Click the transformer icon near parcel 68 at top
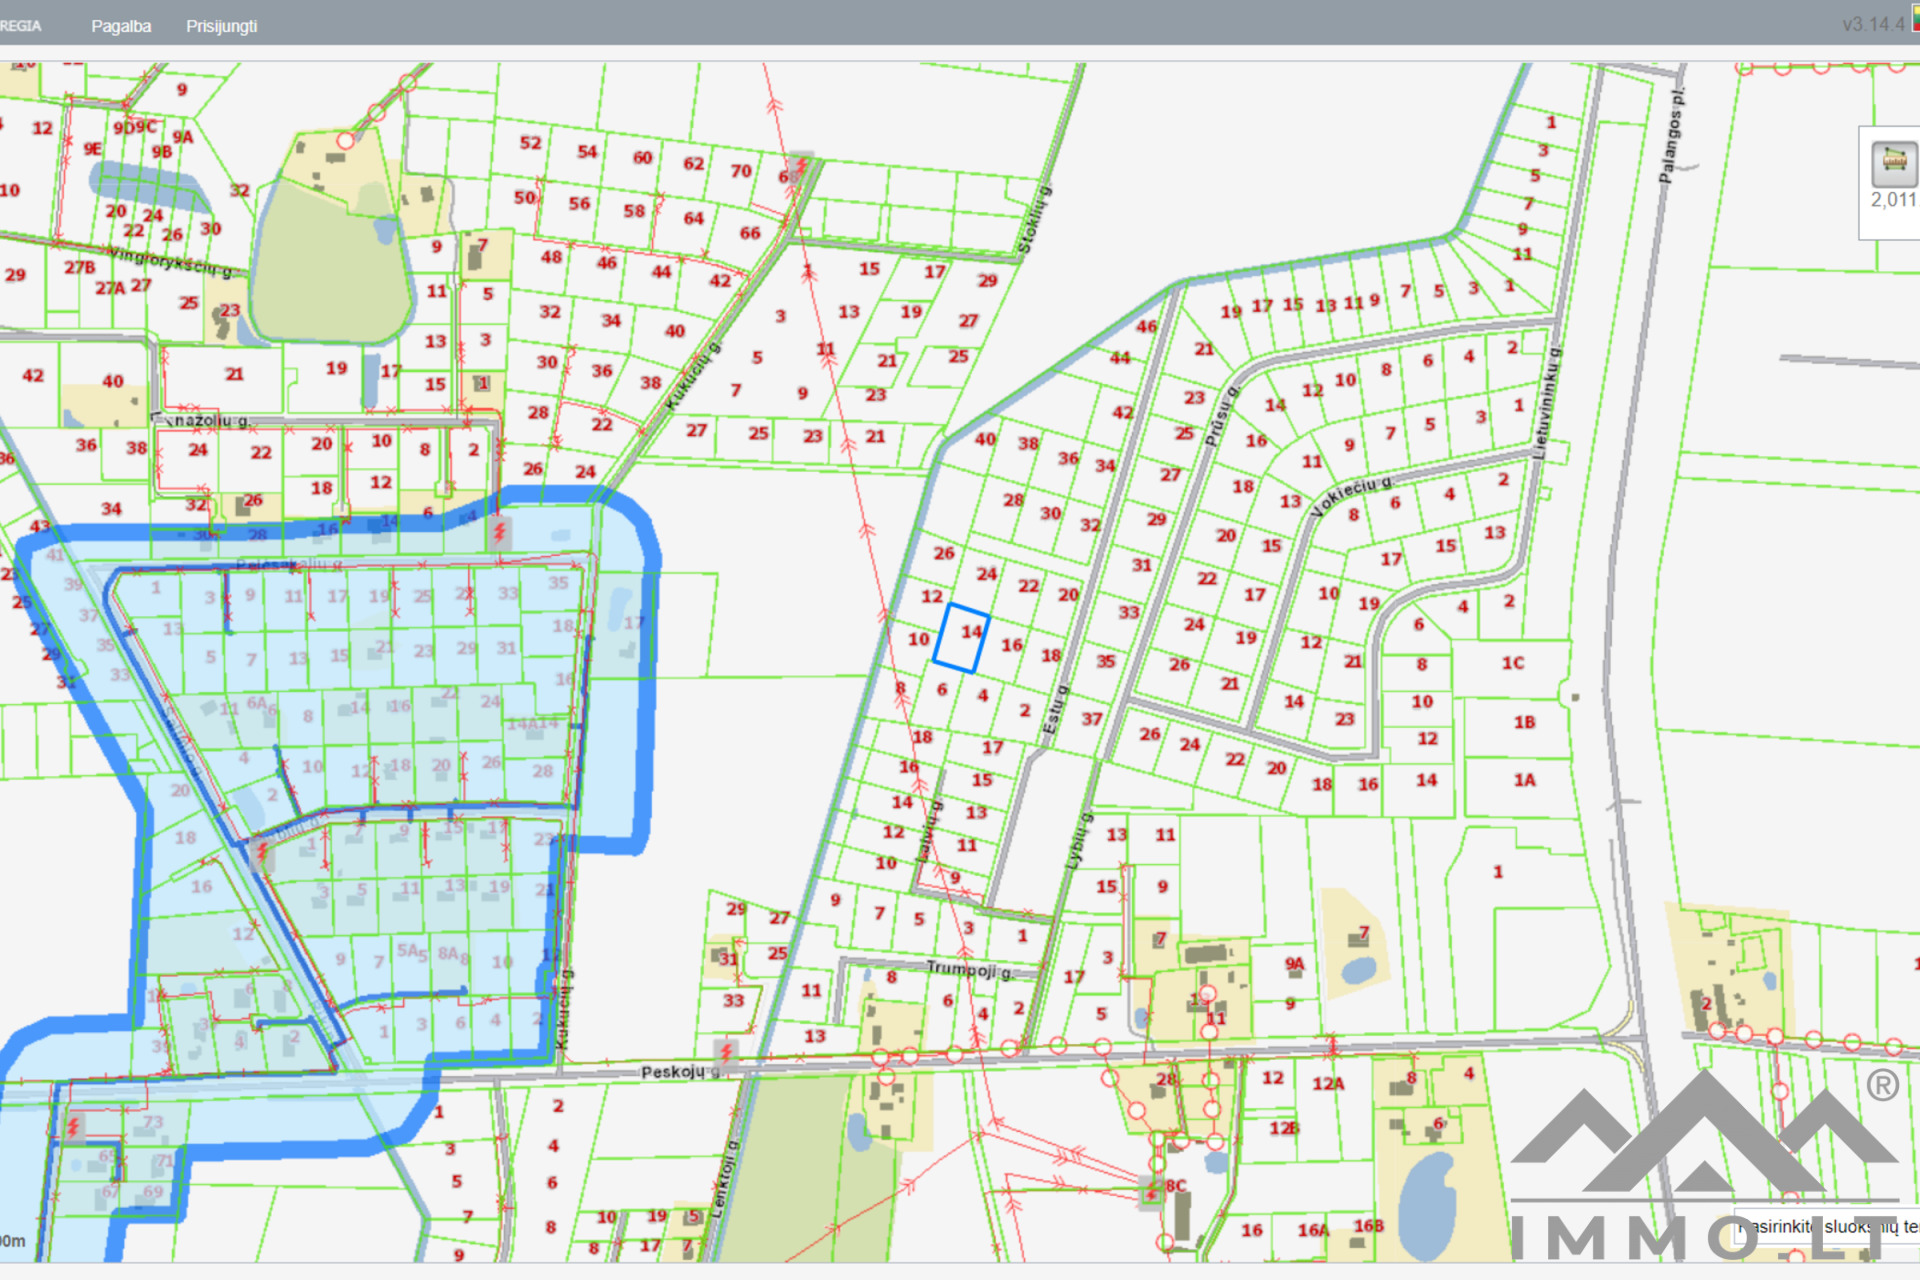This screenshot has width=1920, height=1280. coord(801,165)
